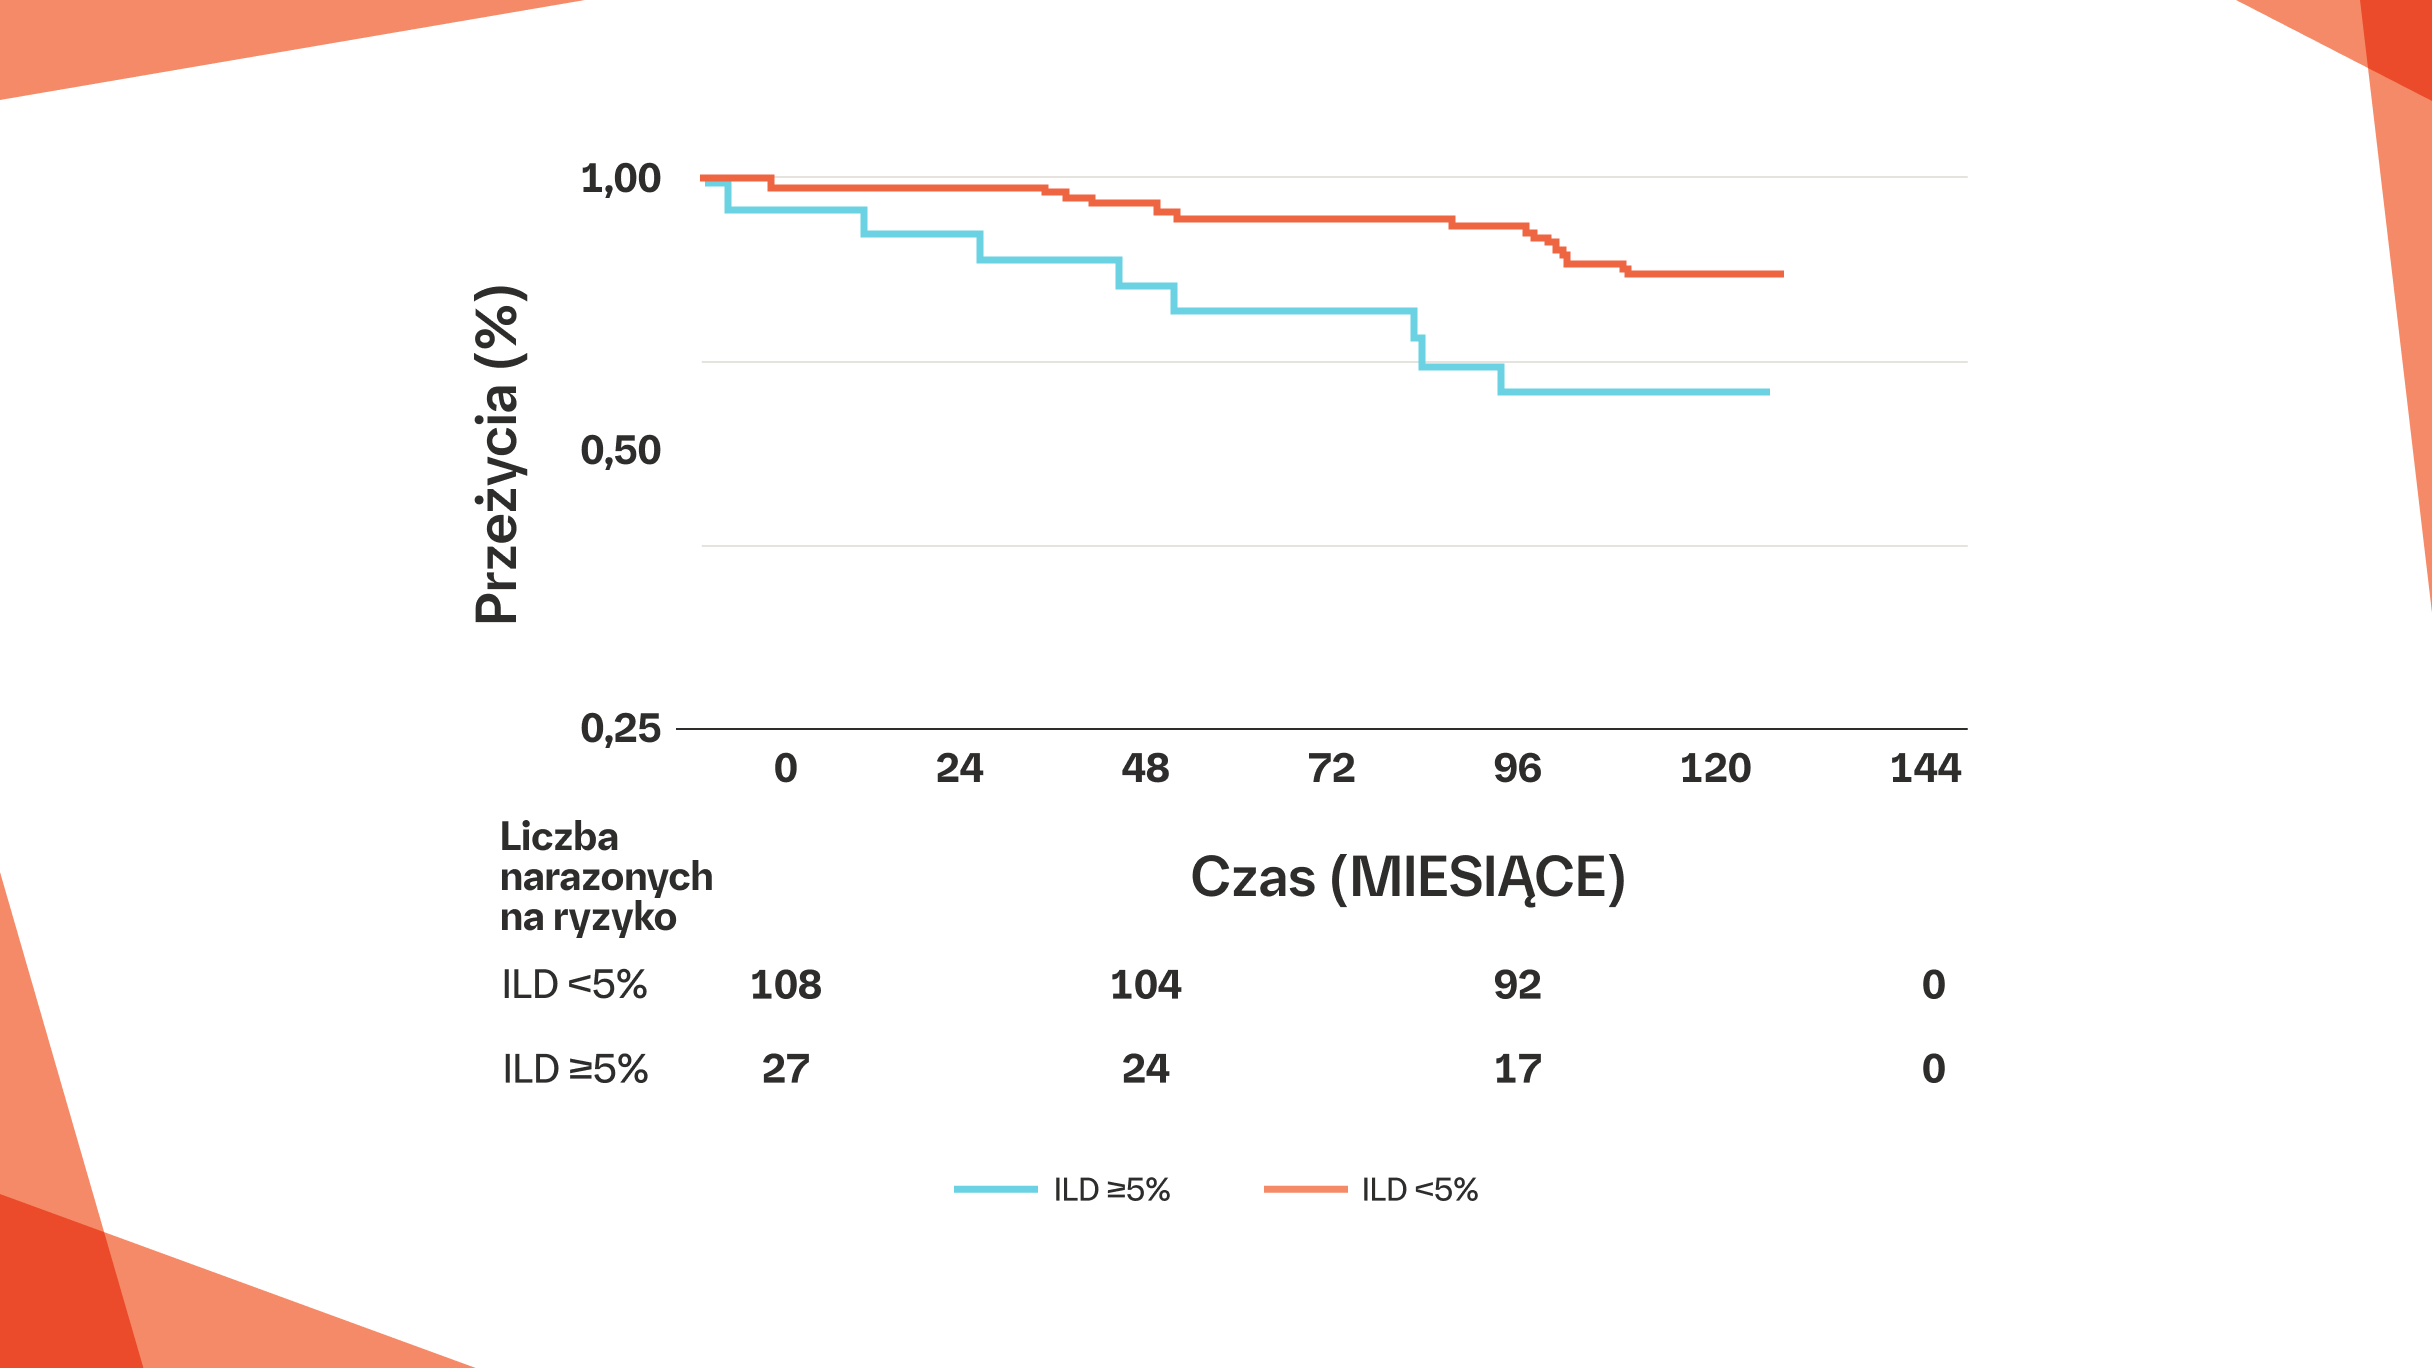Select the 1,00 y-axis tick label
The image size is (2432, 1368).
pyautogui.click(x=620, y=179)
